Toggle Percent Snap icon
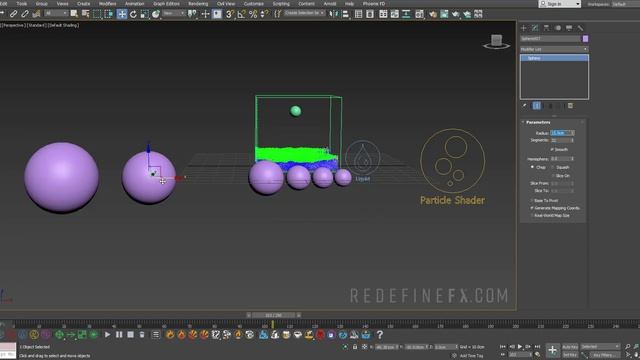The height and width of the screenshot is (360, 640). (253, 14)
